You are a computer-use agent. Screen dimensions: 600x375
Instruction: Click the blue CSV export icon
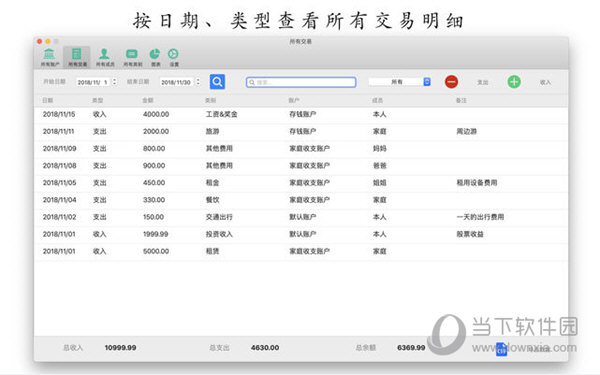pos(501,349)
